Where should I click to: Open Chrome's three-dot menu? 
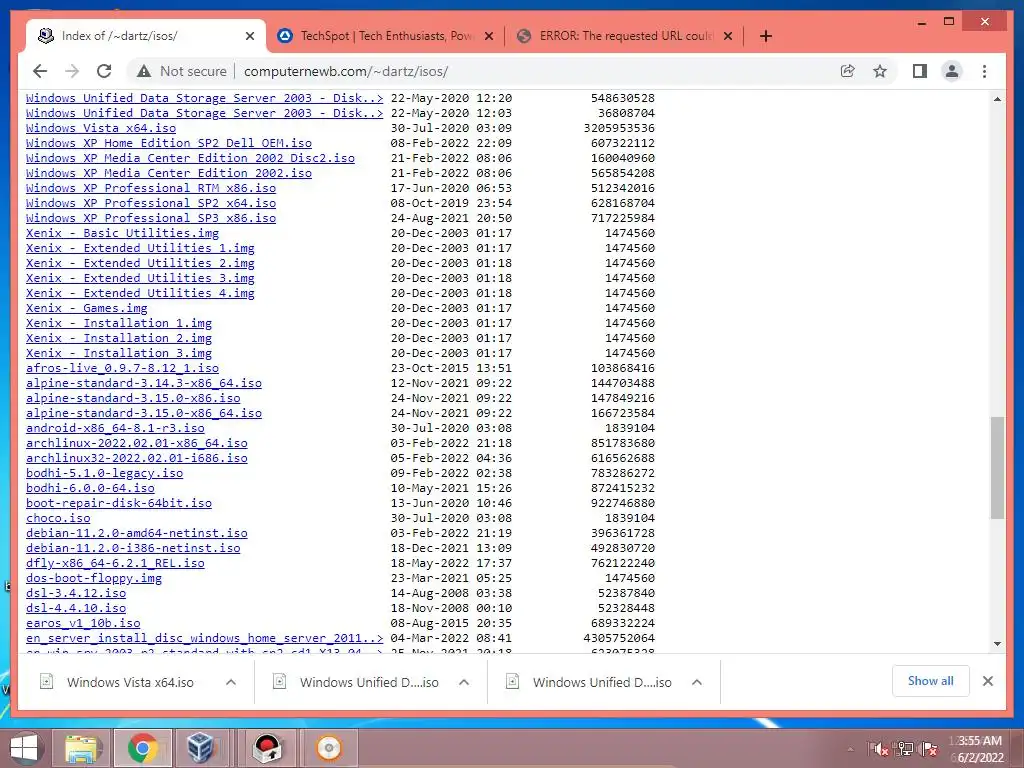coord(985,71)
